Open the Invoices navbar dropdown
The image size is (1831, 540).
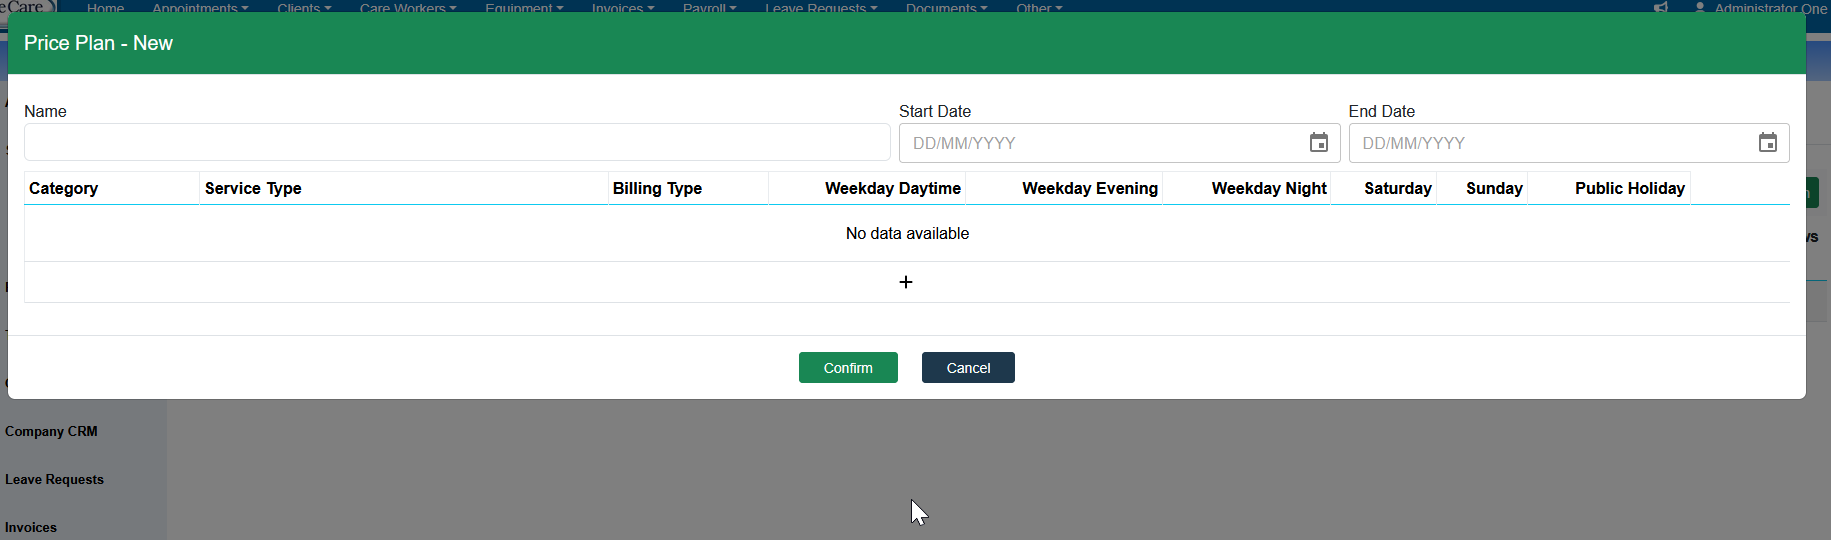click(x=623, y=7)
